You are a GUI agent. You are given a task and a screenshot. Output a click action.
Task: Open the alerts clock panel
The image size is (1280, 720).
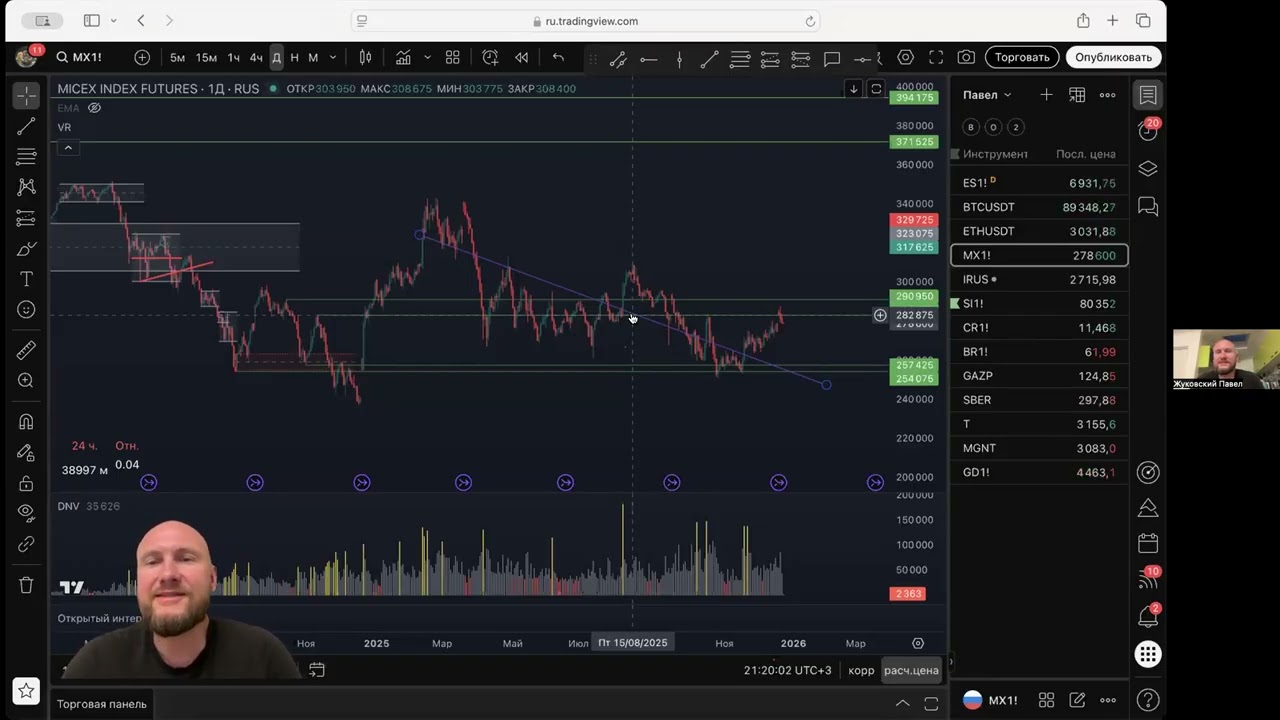tap(1148, 131)
